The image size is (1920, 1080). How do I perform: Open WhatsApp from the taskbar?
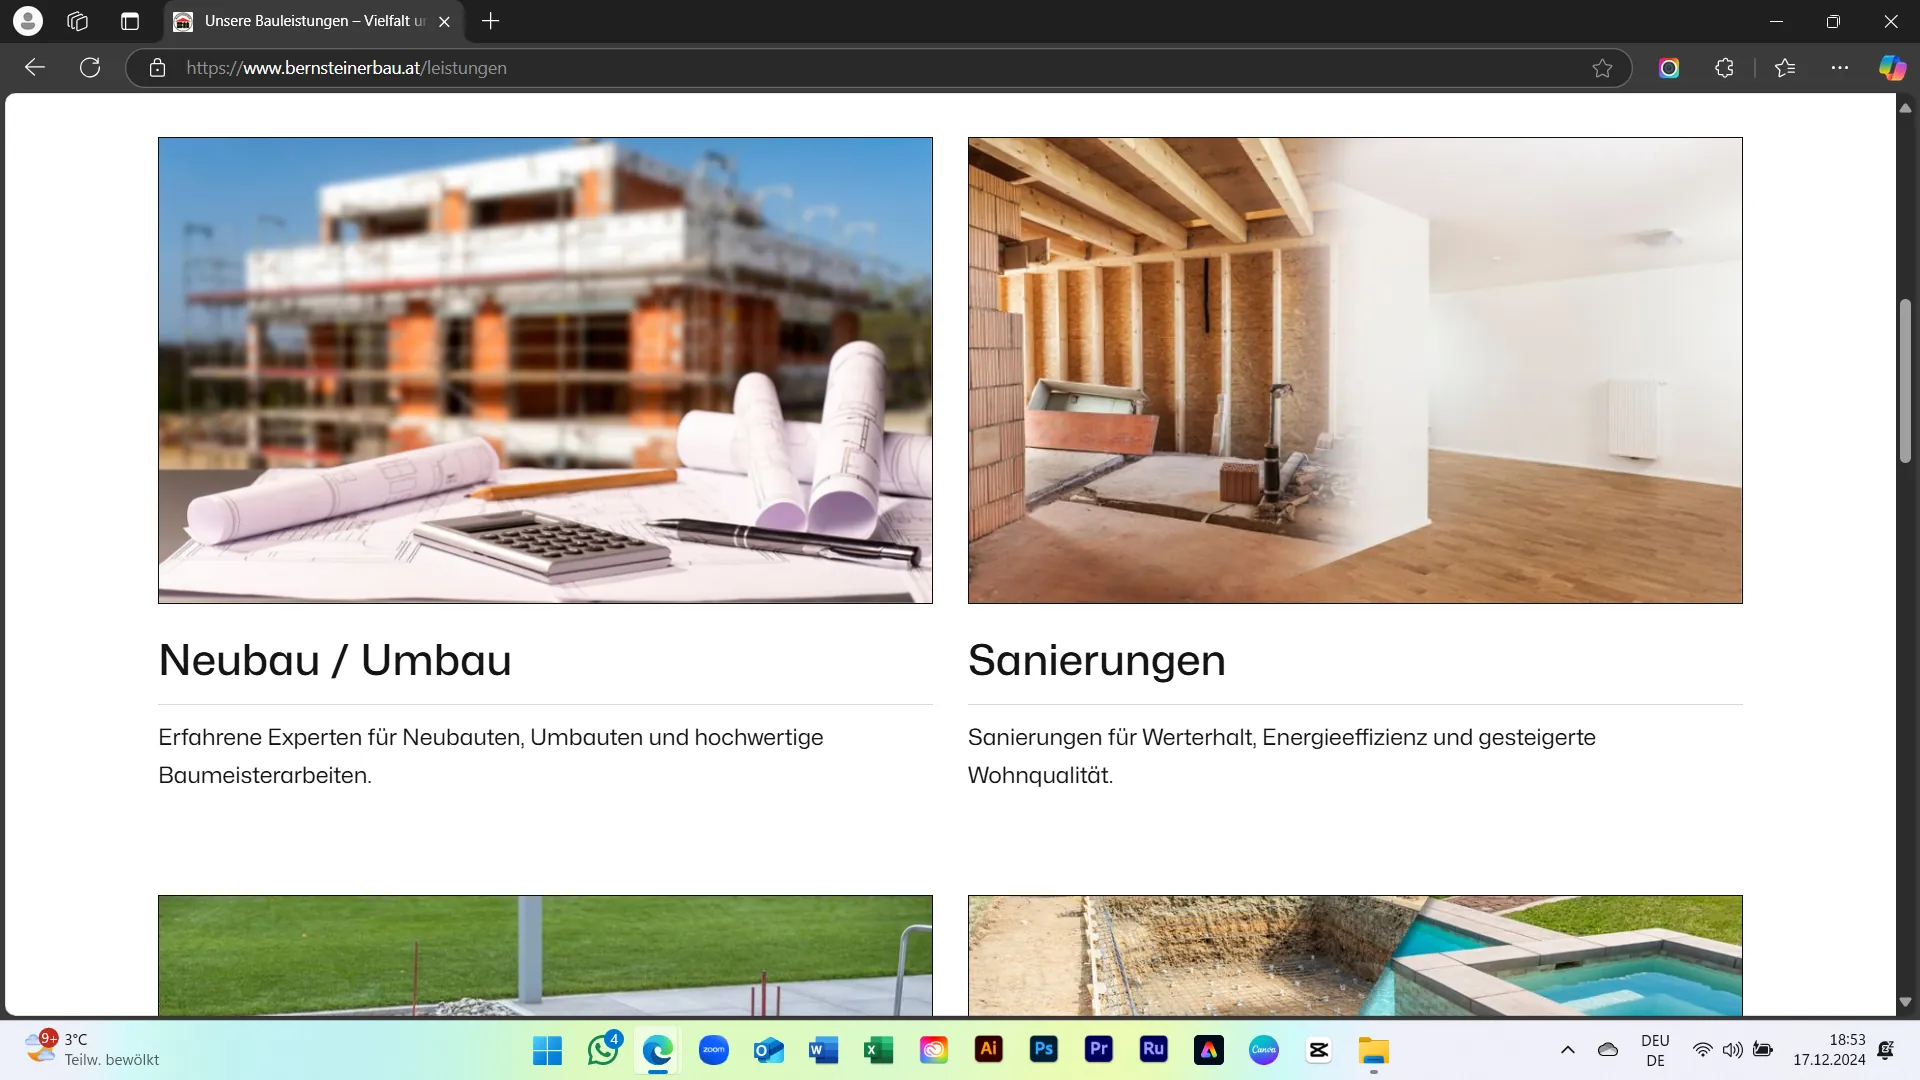[603, 1050]
